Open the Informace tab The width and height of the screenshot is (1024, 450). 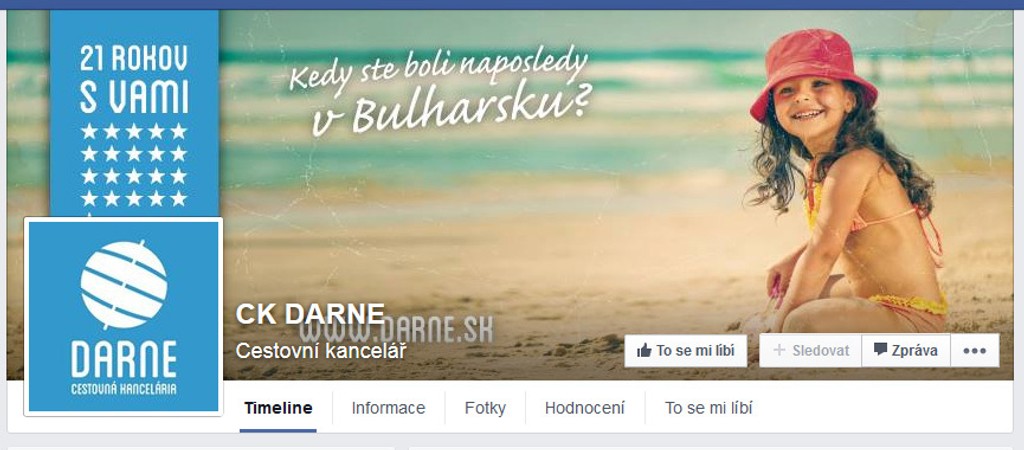388,409
